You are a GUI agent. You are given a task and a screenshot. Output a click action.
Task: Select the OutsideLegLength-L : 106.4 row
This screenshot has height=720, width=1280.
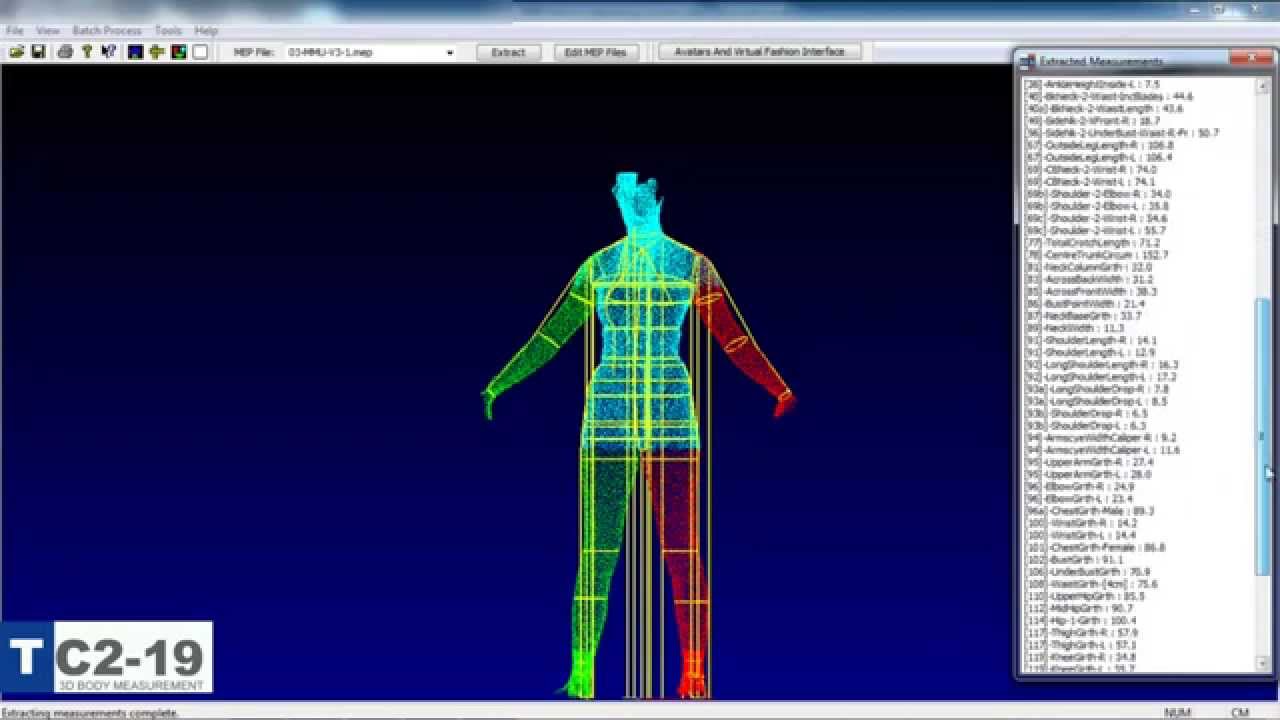pyautogui.click(x=1100, y=157)
